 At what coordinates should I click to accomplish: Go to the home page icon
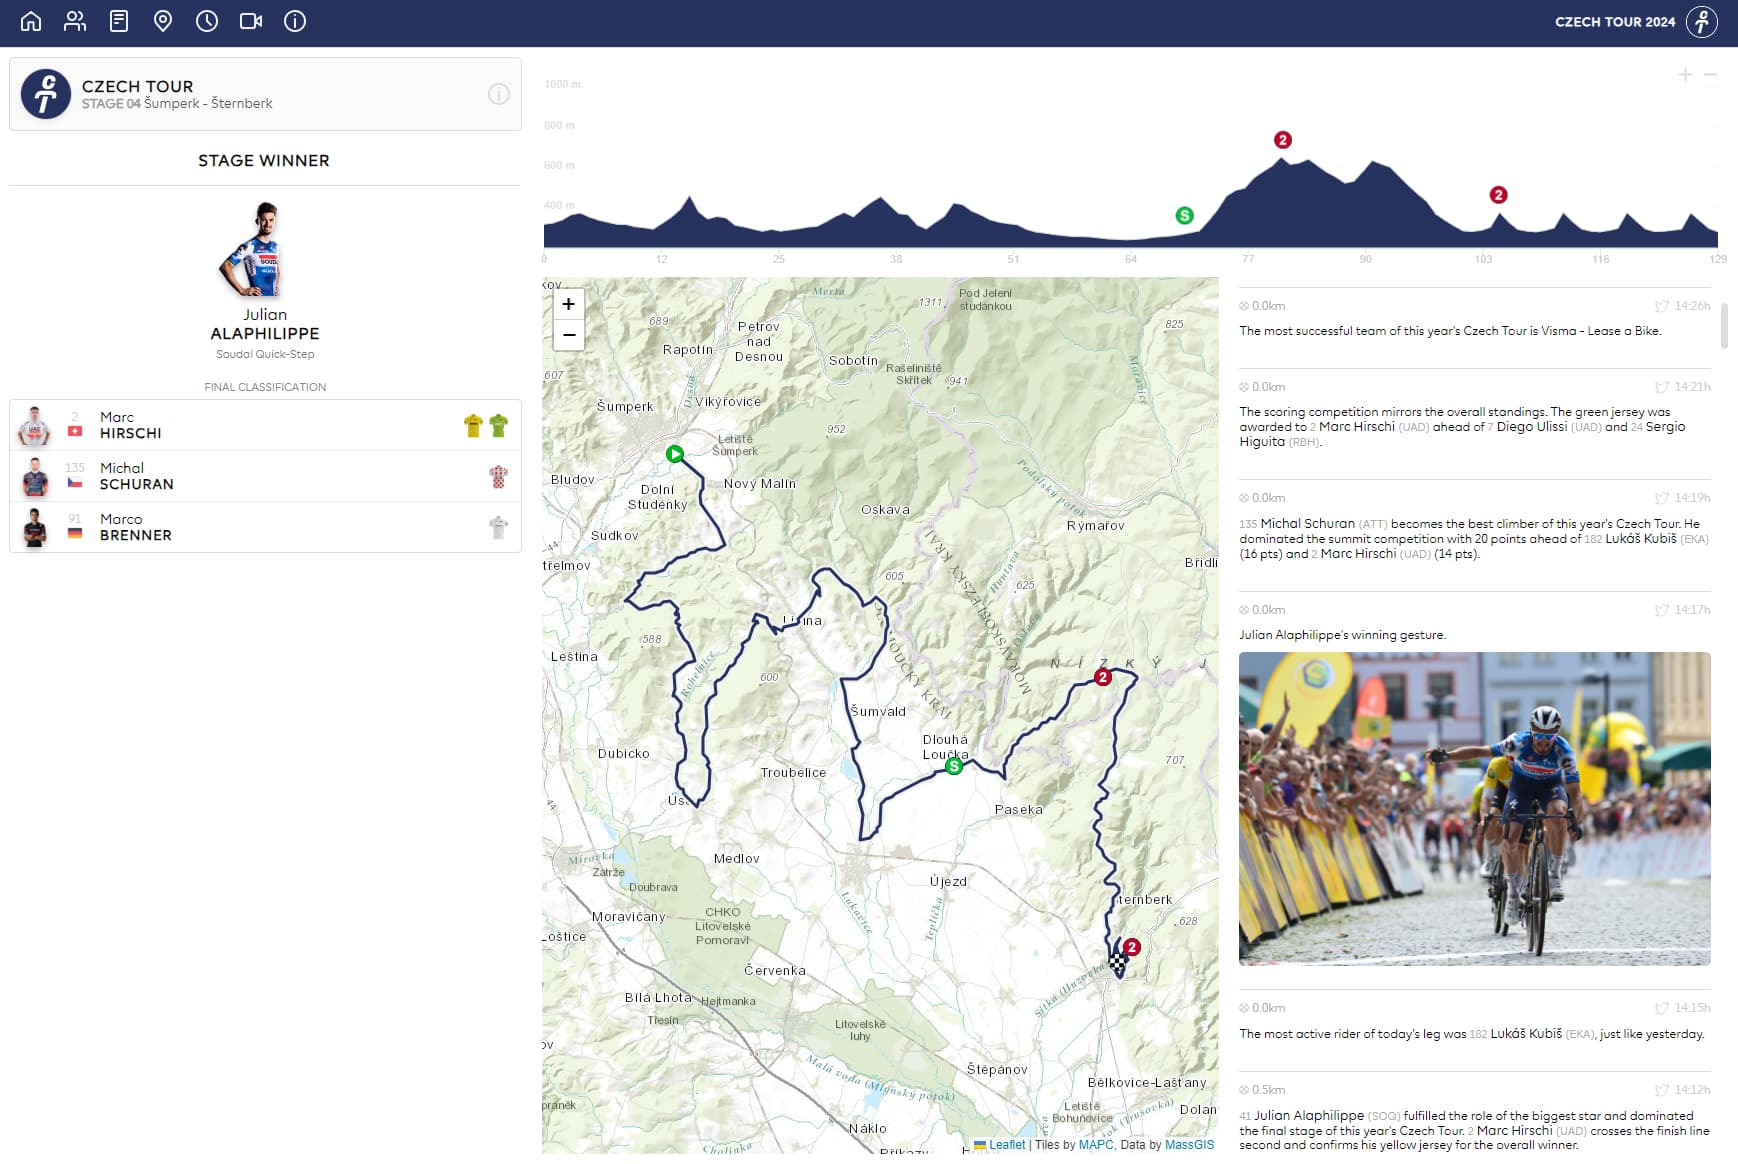[x=31, y=21]
